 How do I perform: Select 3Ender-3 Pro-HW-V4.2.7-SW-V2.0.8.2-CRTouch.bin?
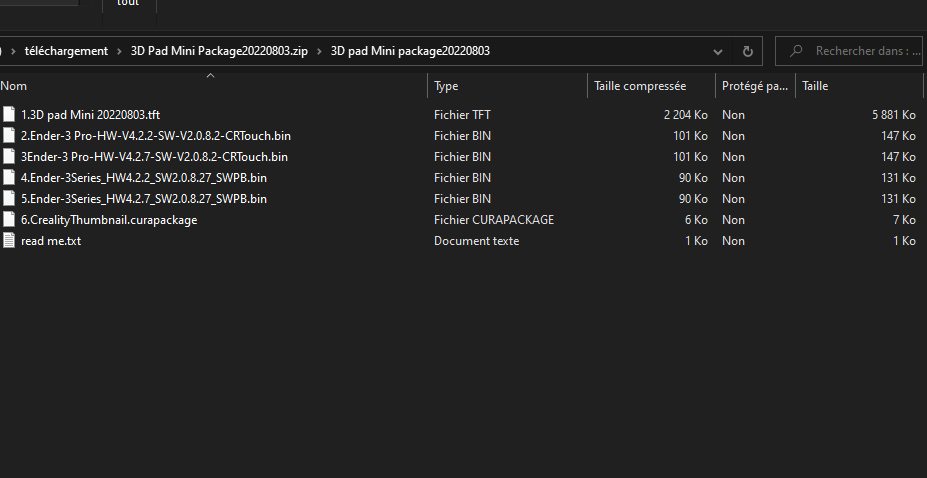coord(154,157)
